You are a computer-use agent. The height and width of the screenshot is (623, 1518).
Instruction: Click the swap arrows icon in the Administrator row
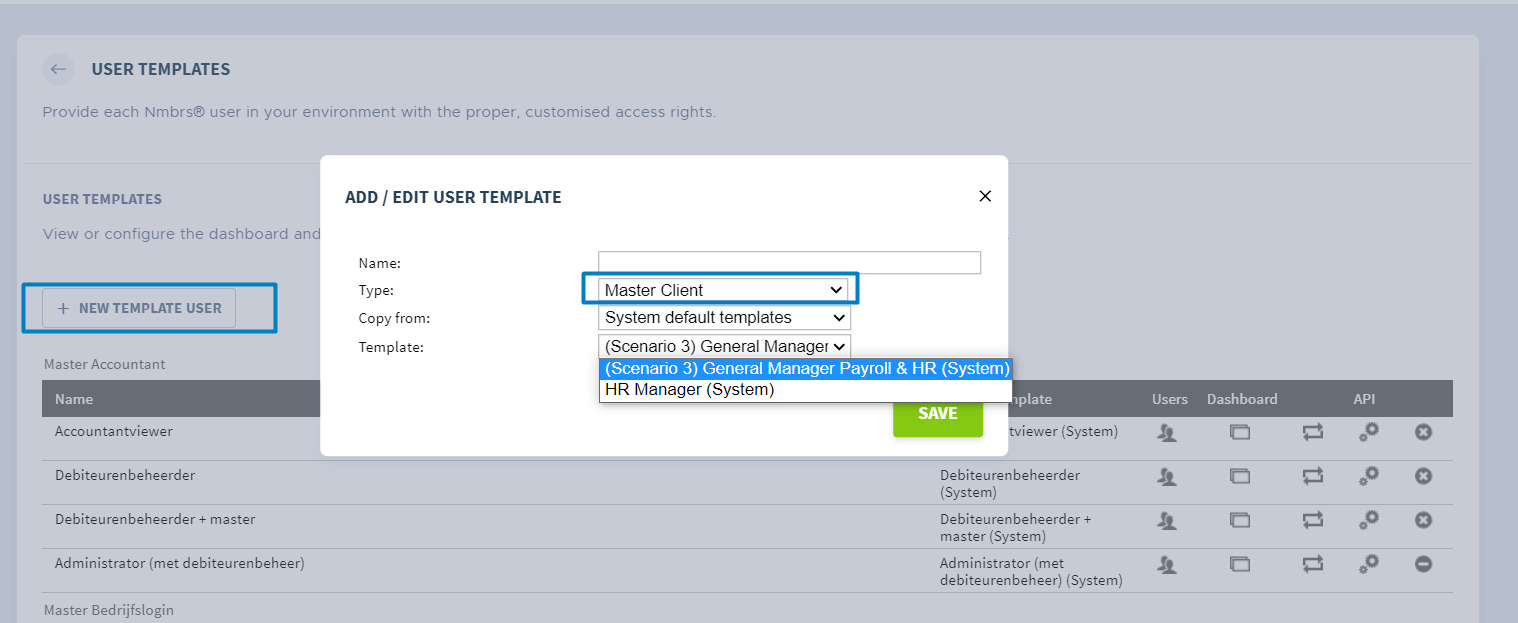[x=1313, y=564]
